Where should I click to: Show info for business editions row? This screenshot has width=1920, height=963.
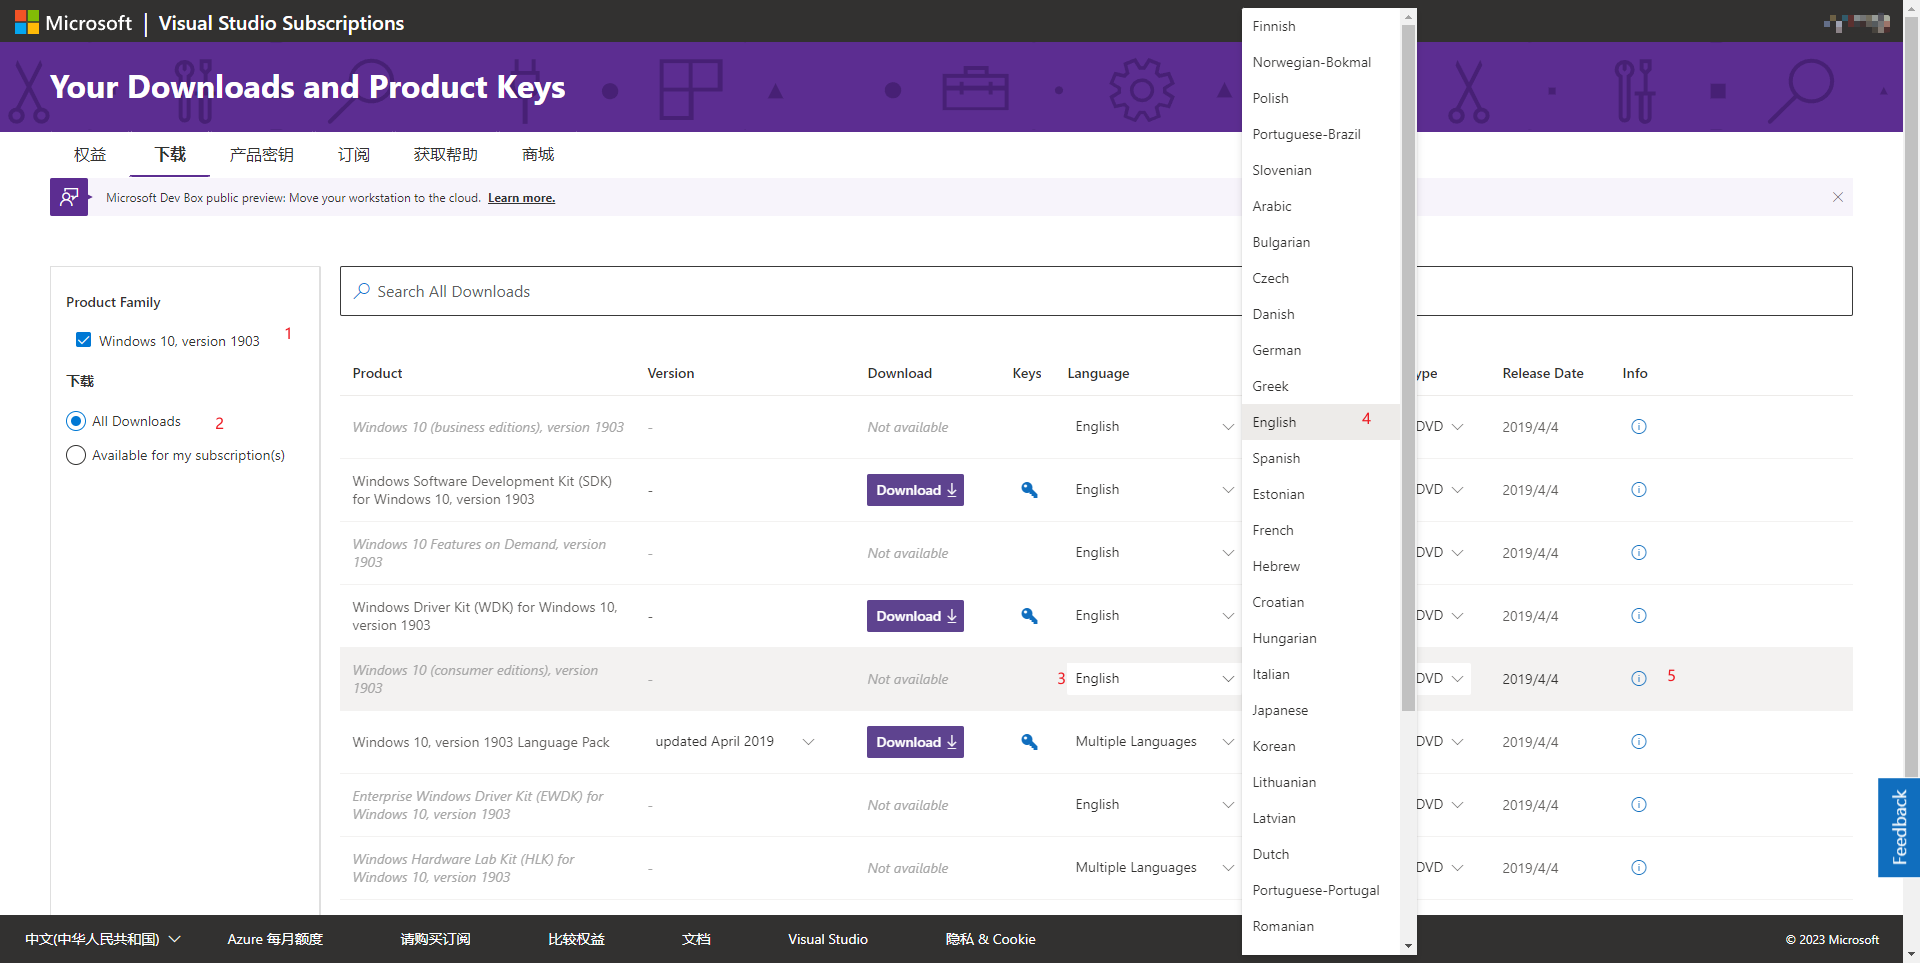pos(1638,427)
